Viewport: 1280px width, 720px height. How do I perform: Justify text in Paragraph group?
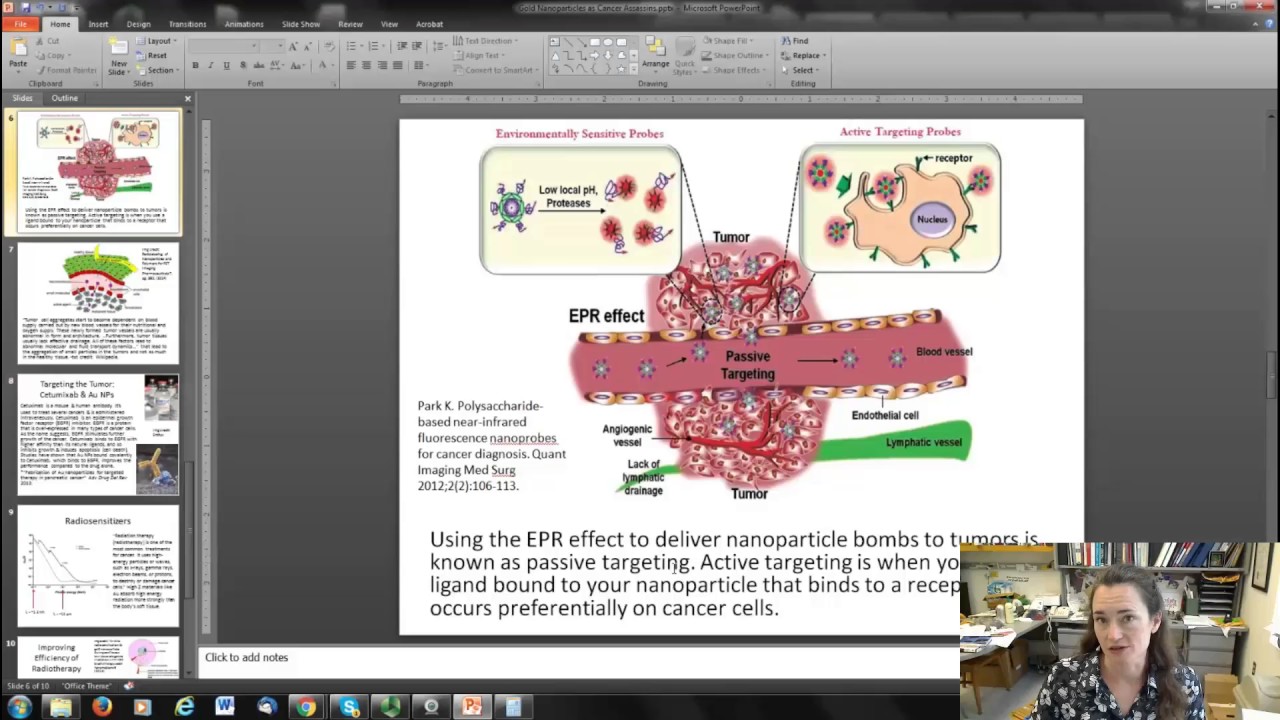pos(397,65)
